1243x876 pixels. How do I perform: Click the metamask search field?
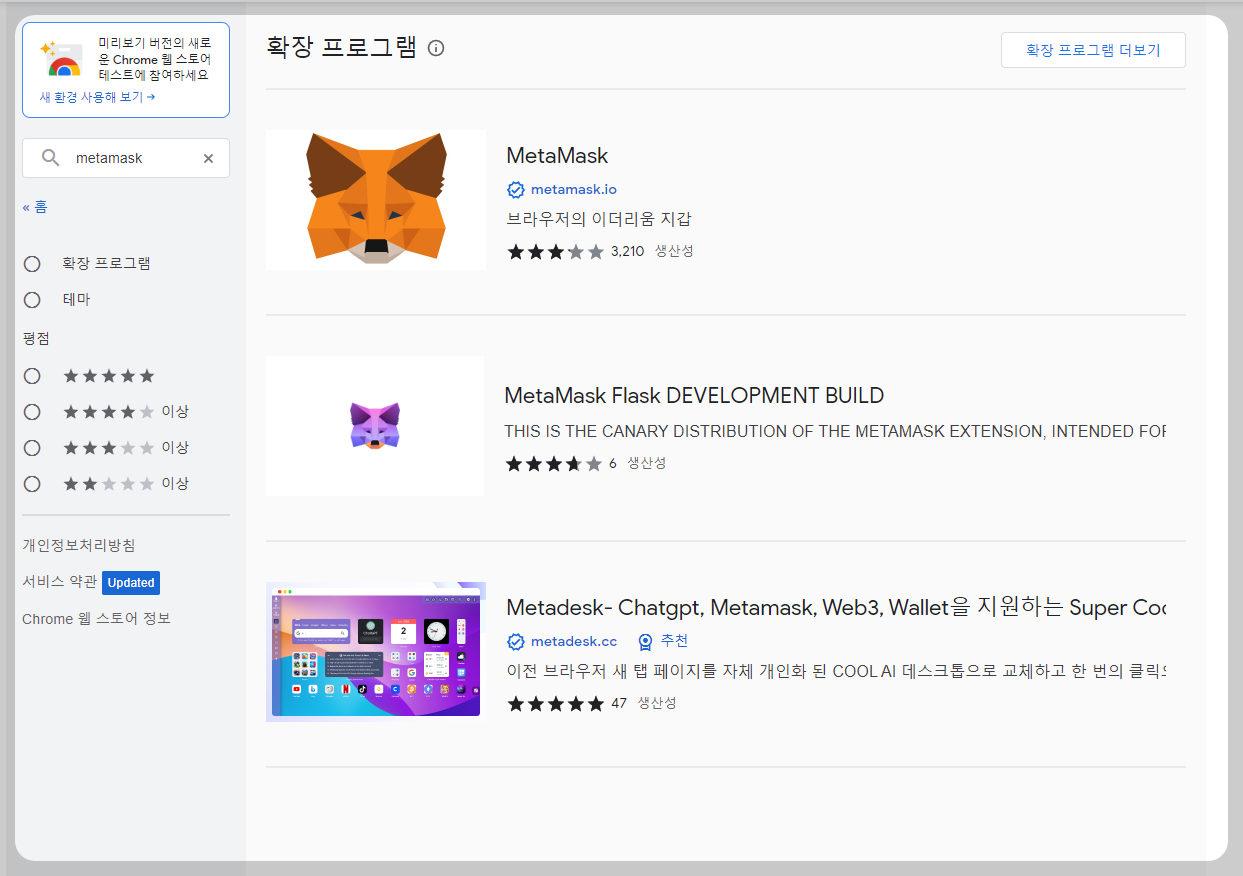point(126,158)
